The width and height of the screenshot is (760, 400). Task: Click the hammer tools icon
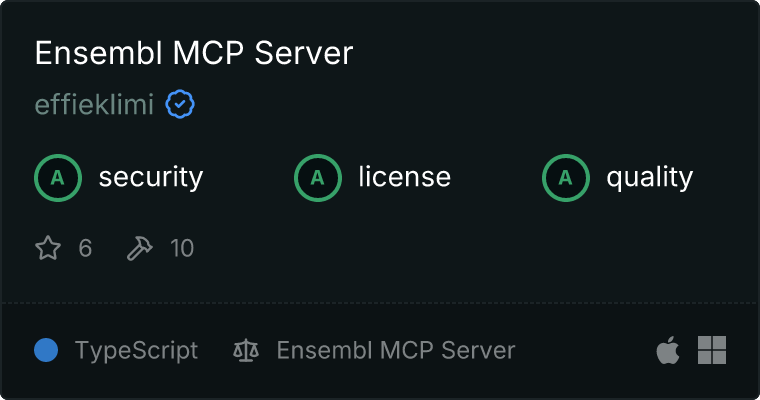coord(140,248)
